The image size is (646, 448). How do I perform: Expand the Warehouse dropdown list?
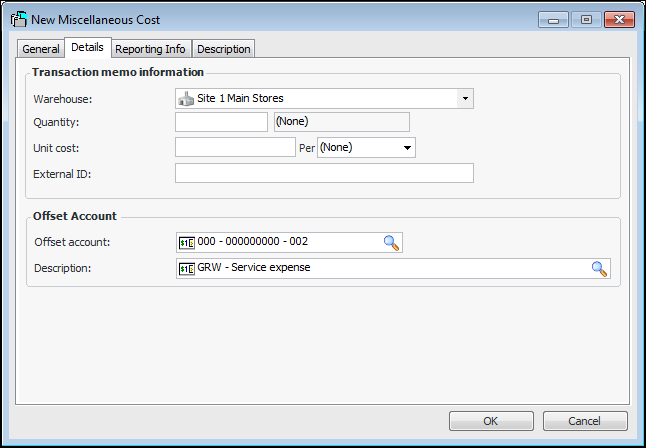click(464, 98)
